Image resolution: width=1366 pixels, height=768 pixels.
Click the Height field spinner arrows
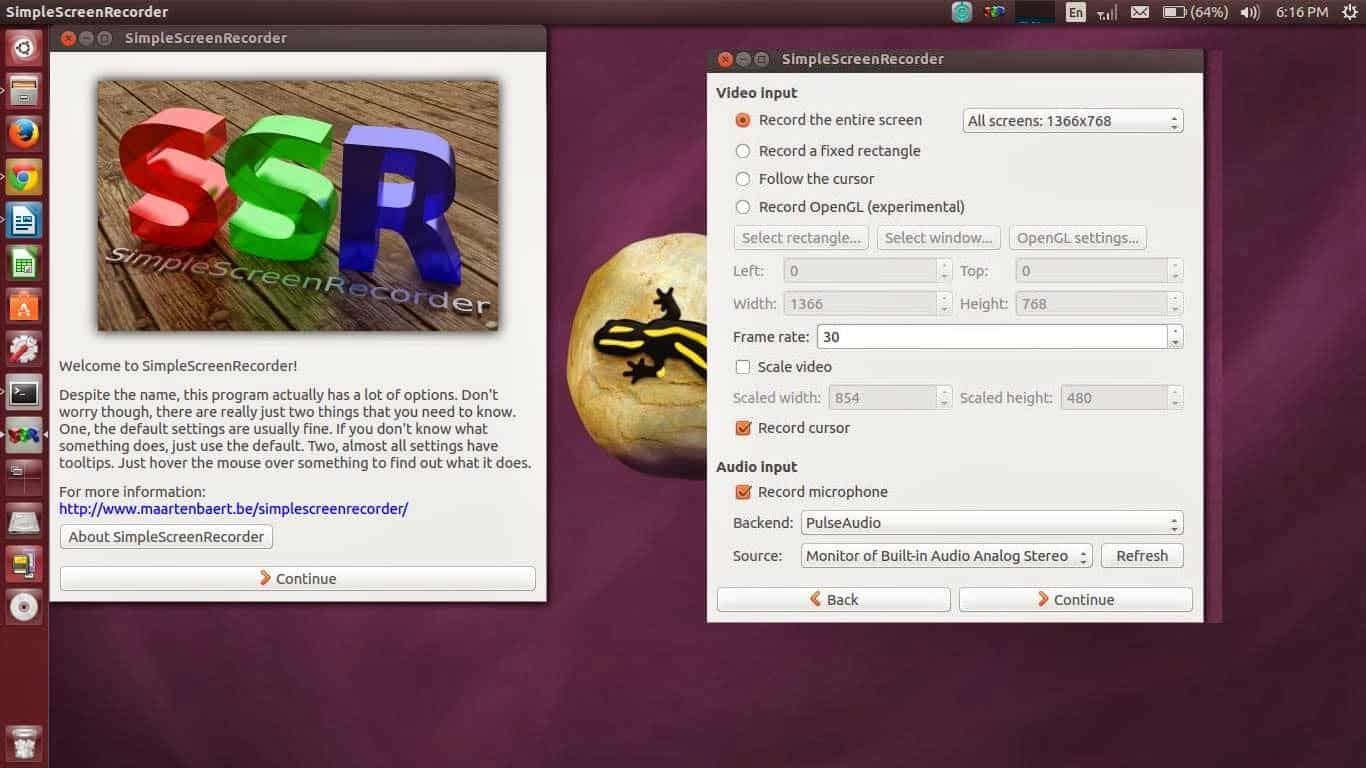click(1175, 304)
